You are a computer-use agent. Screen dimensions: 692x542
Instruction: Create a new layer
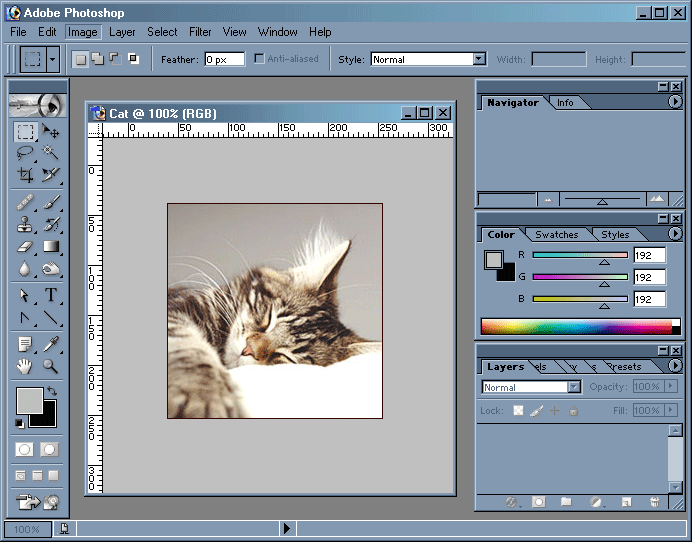pyautogui.click(x=626, y=502)
